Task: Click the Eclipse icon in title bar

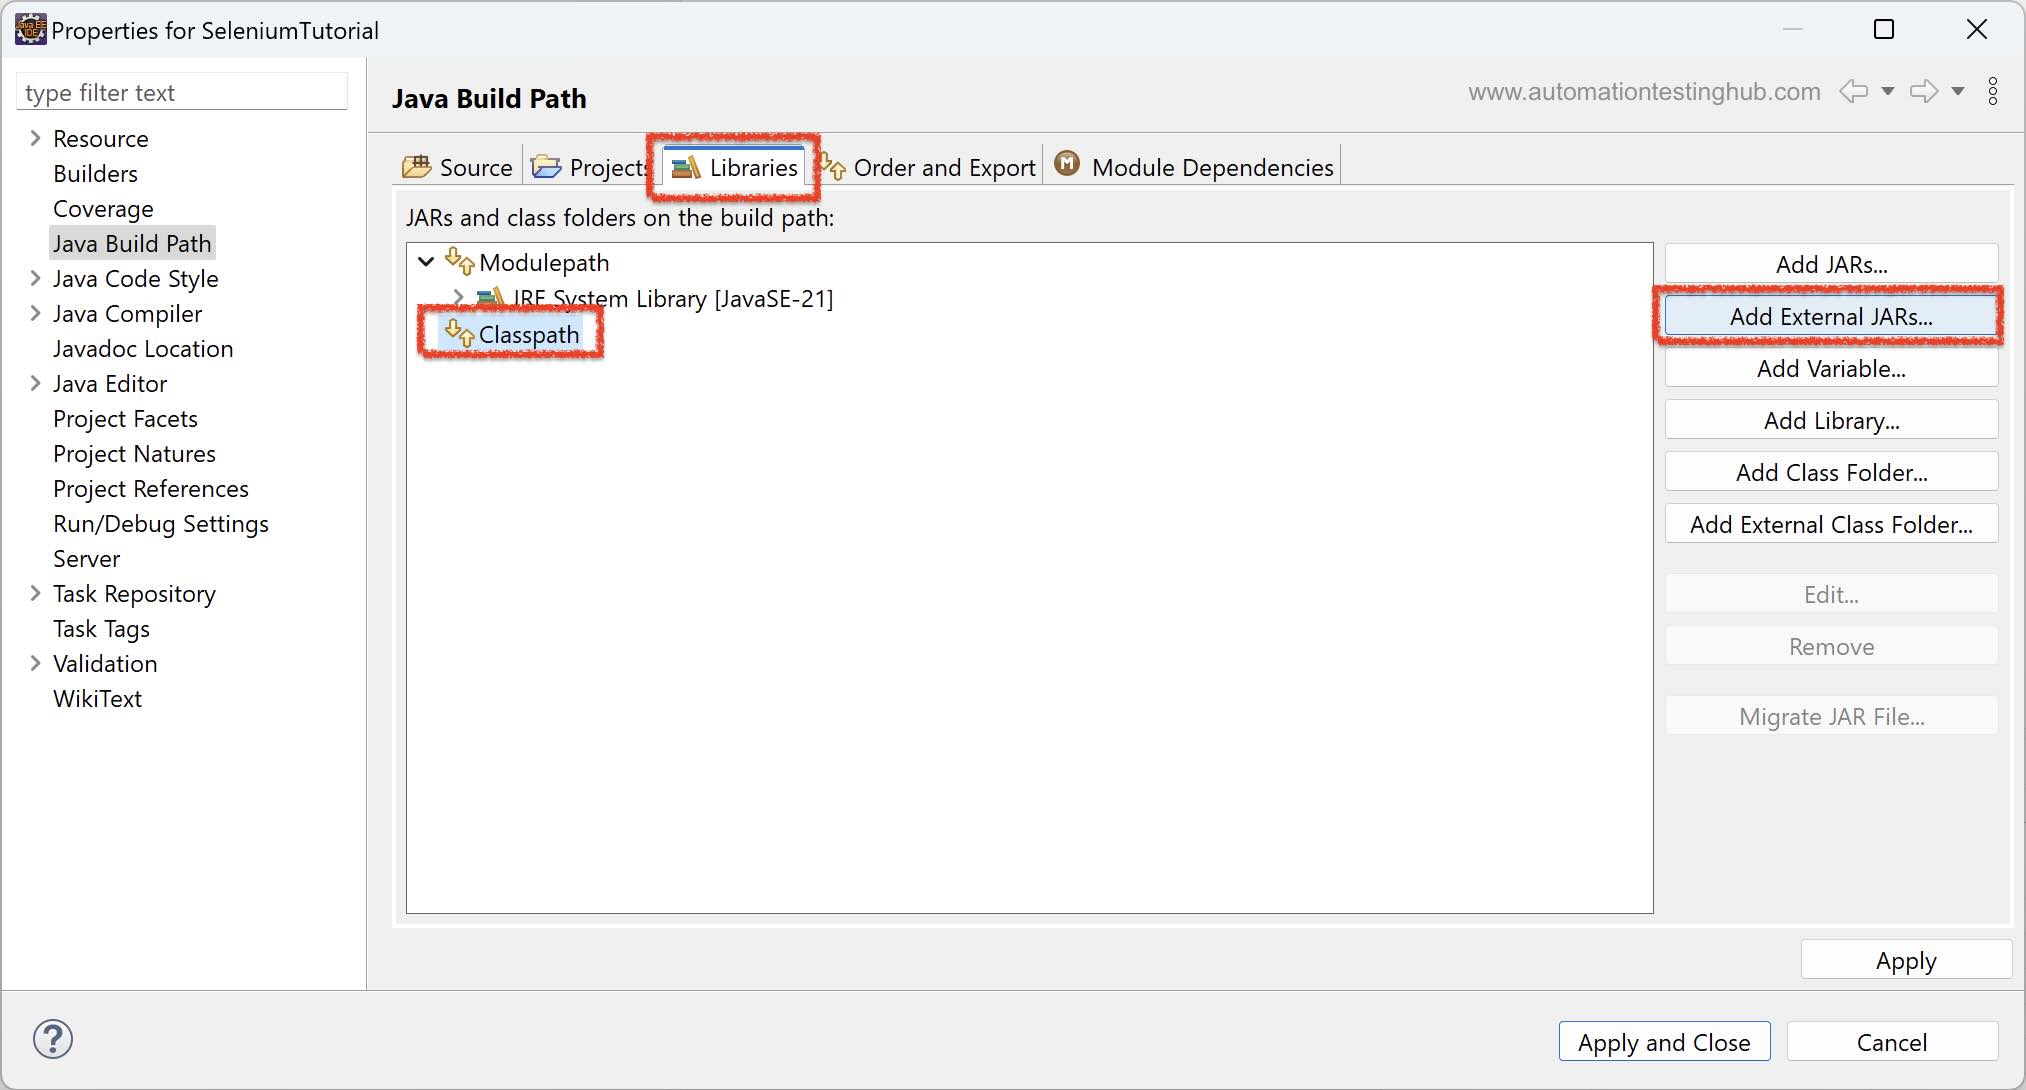Action: click(x=30, y=29)
